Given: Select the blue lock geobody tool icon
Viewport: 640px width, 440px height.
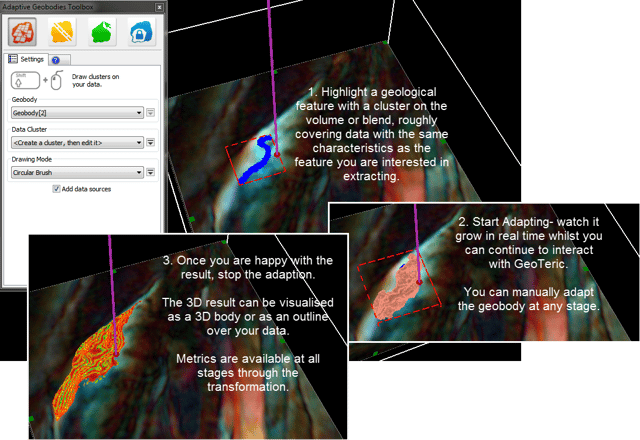Looking at the screenshot, I should 141,32.
